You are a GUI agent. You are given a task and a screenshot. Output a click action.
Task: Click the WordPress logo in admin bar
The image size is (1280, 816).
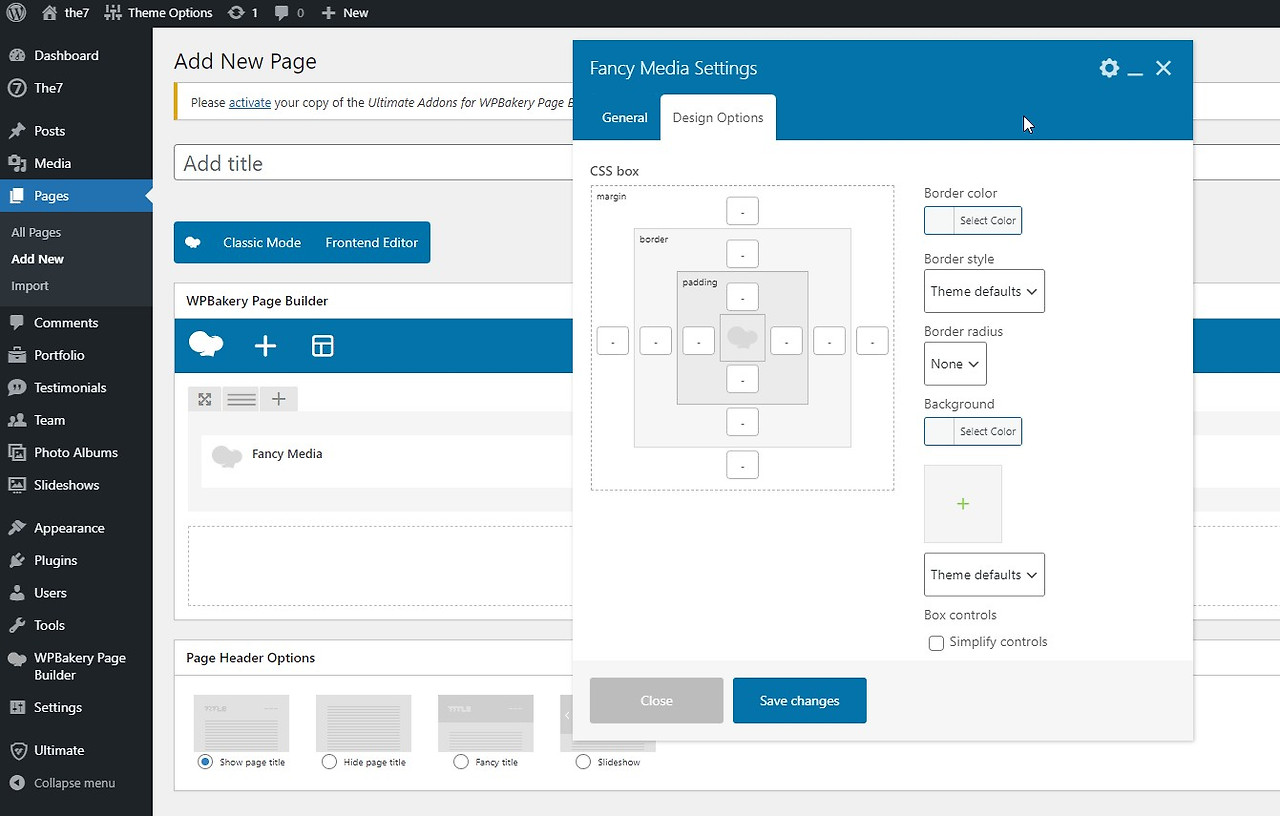(17, 13)
